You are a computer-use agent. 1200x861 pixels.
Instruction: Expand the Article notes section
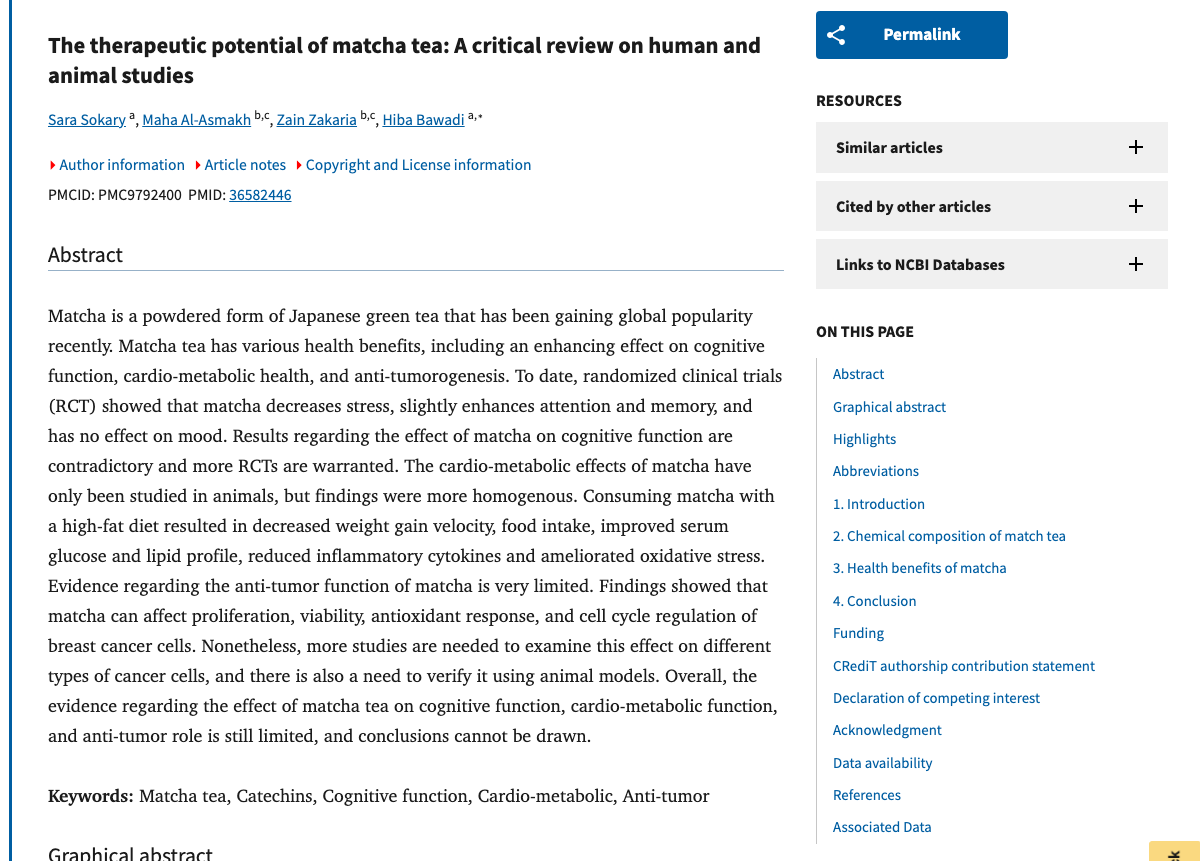pyautogui.click(x=244, y=164)
